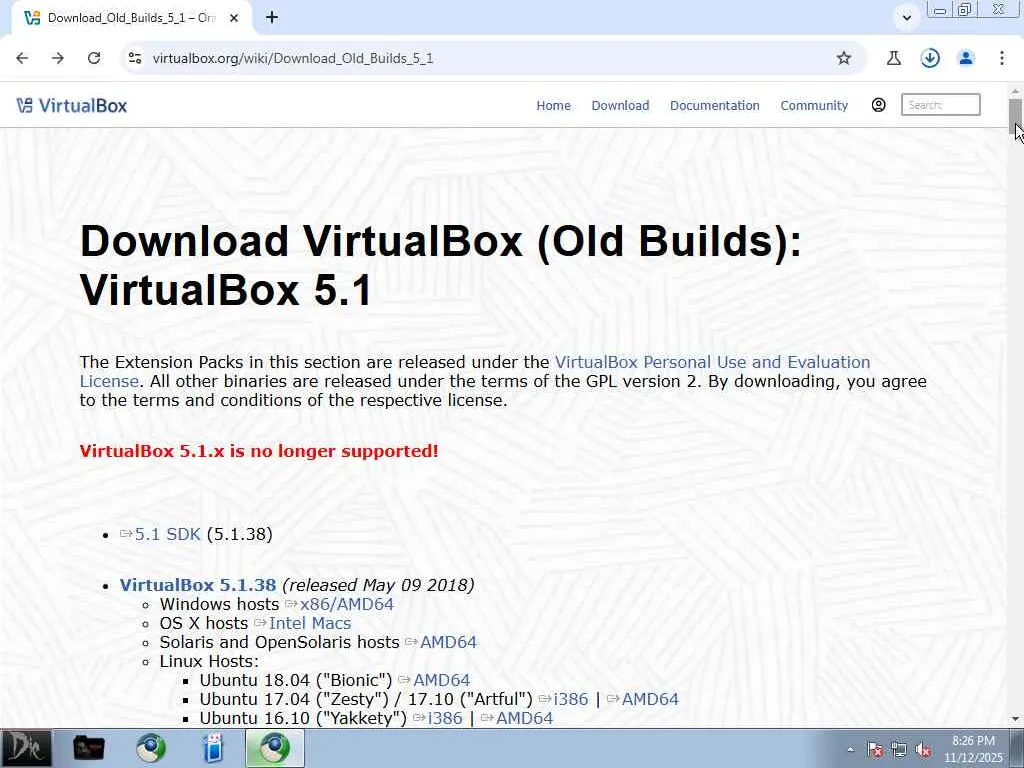The width and height of the screenshot is (1024, 768).
Task: Open the VirtualBox 5.1.38 link
Action: [198, 584]
